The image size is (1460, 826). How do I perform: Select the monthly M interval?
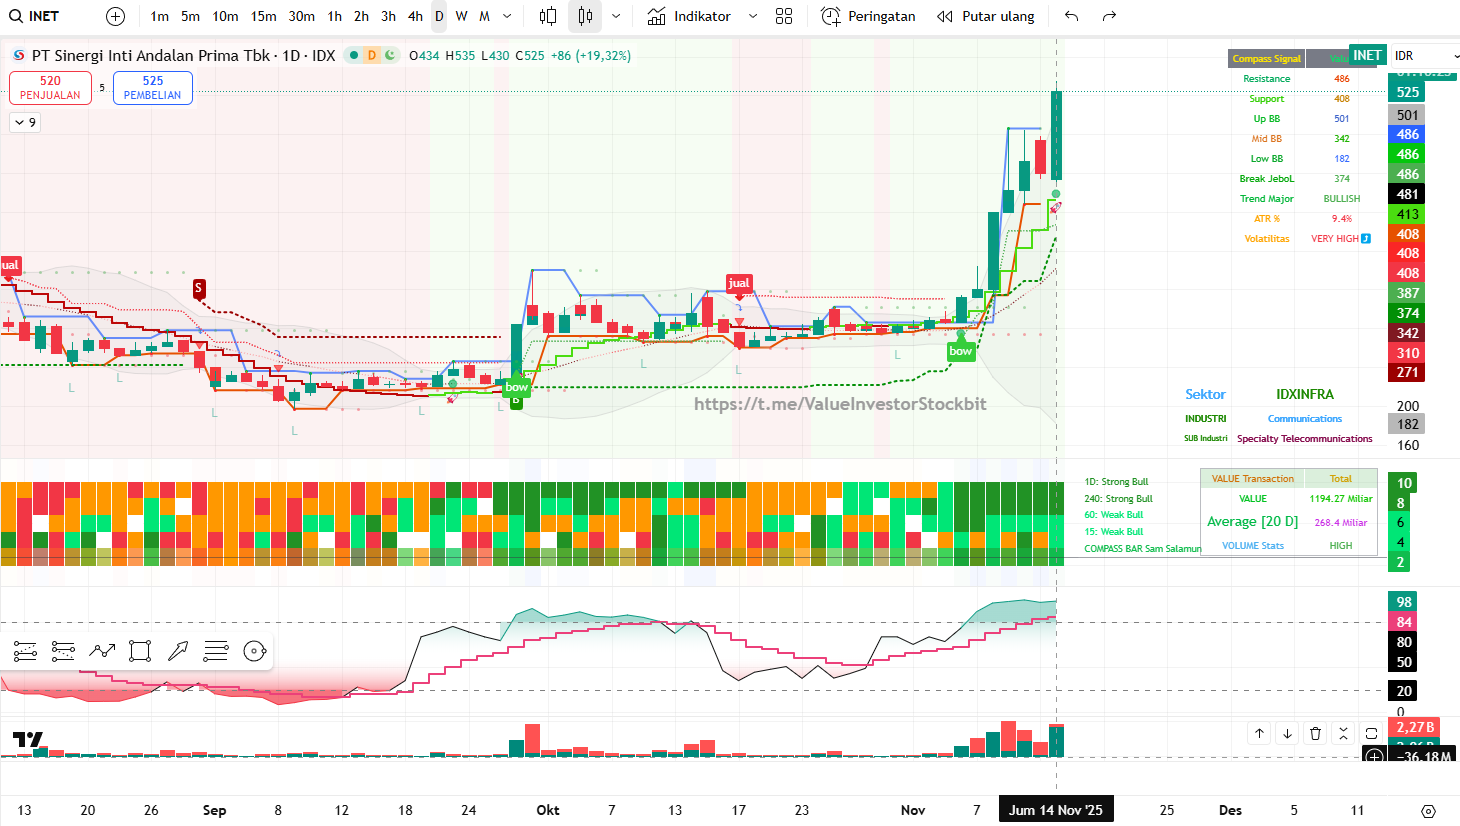point(484,16)
